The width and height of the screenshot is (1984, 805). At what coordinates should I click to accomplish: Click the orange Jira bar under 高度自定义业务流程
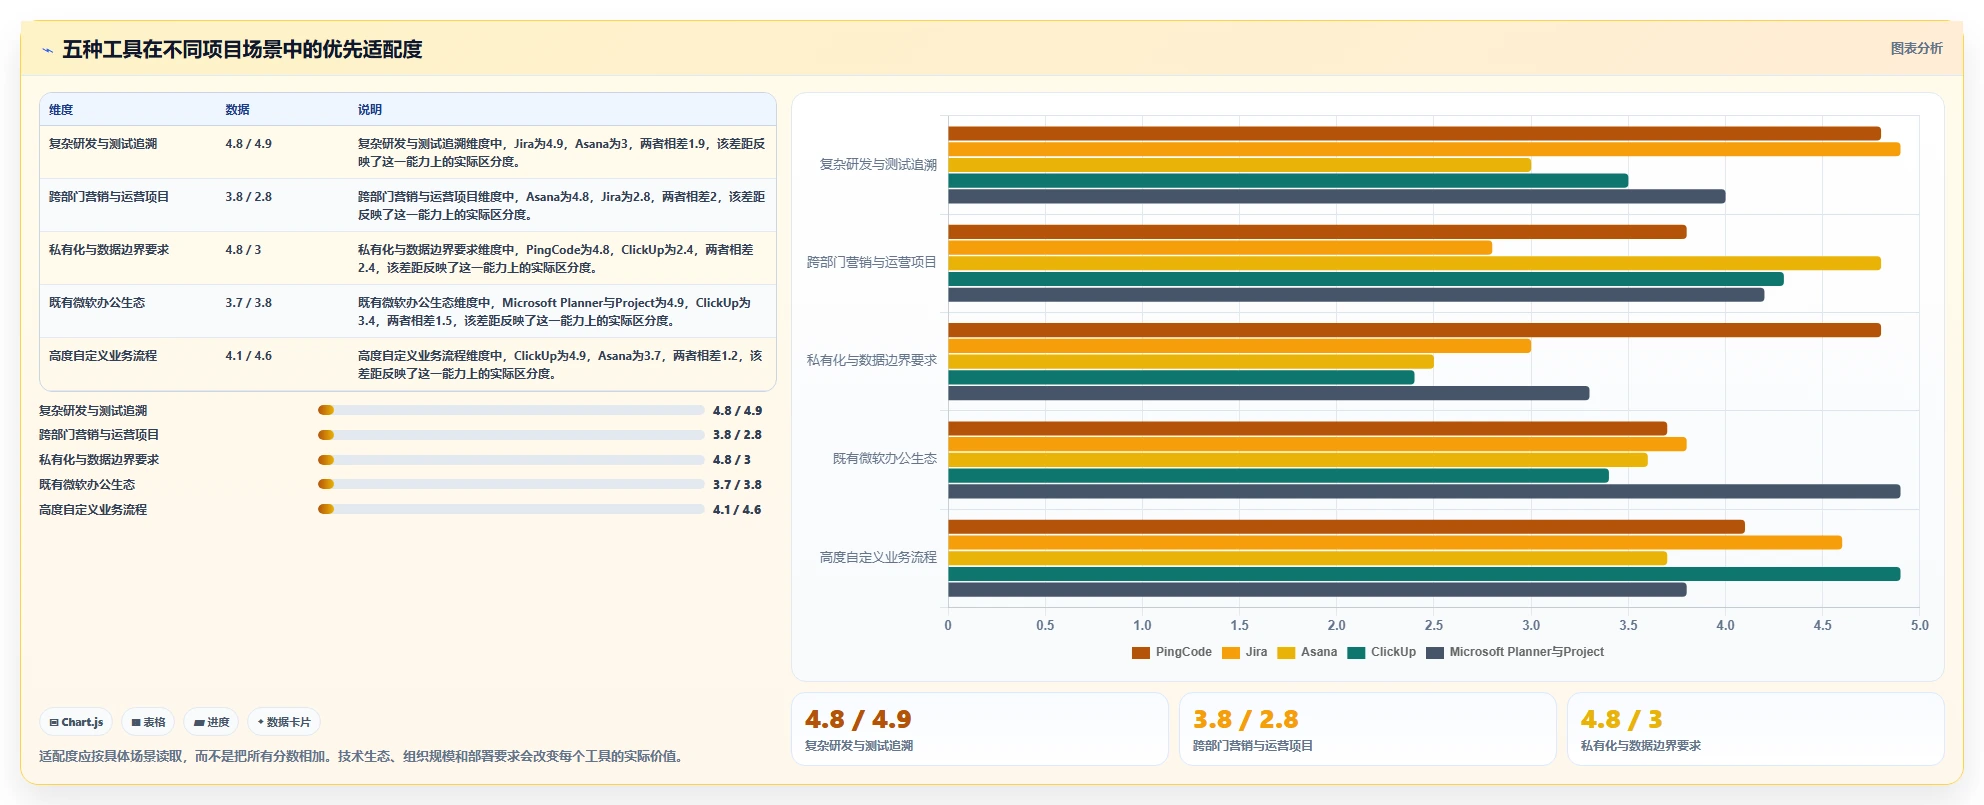(x=1395, y=543)
